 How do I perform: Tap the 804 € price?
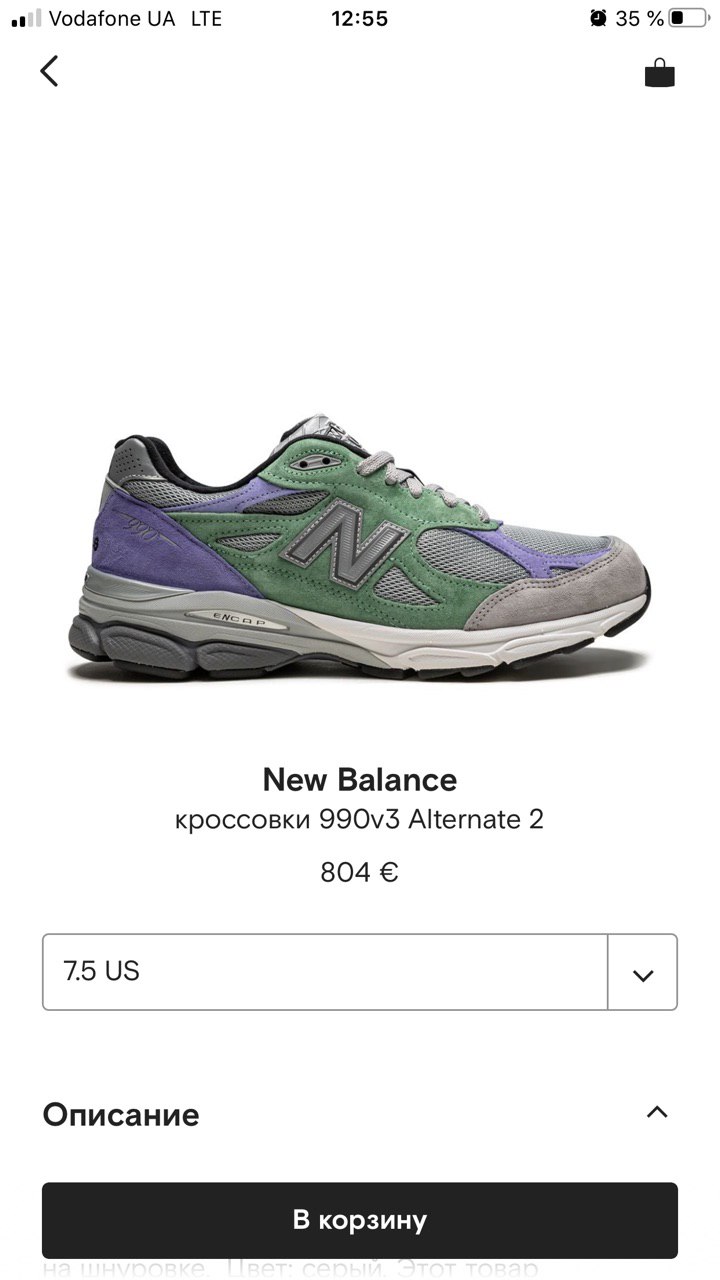360,872
